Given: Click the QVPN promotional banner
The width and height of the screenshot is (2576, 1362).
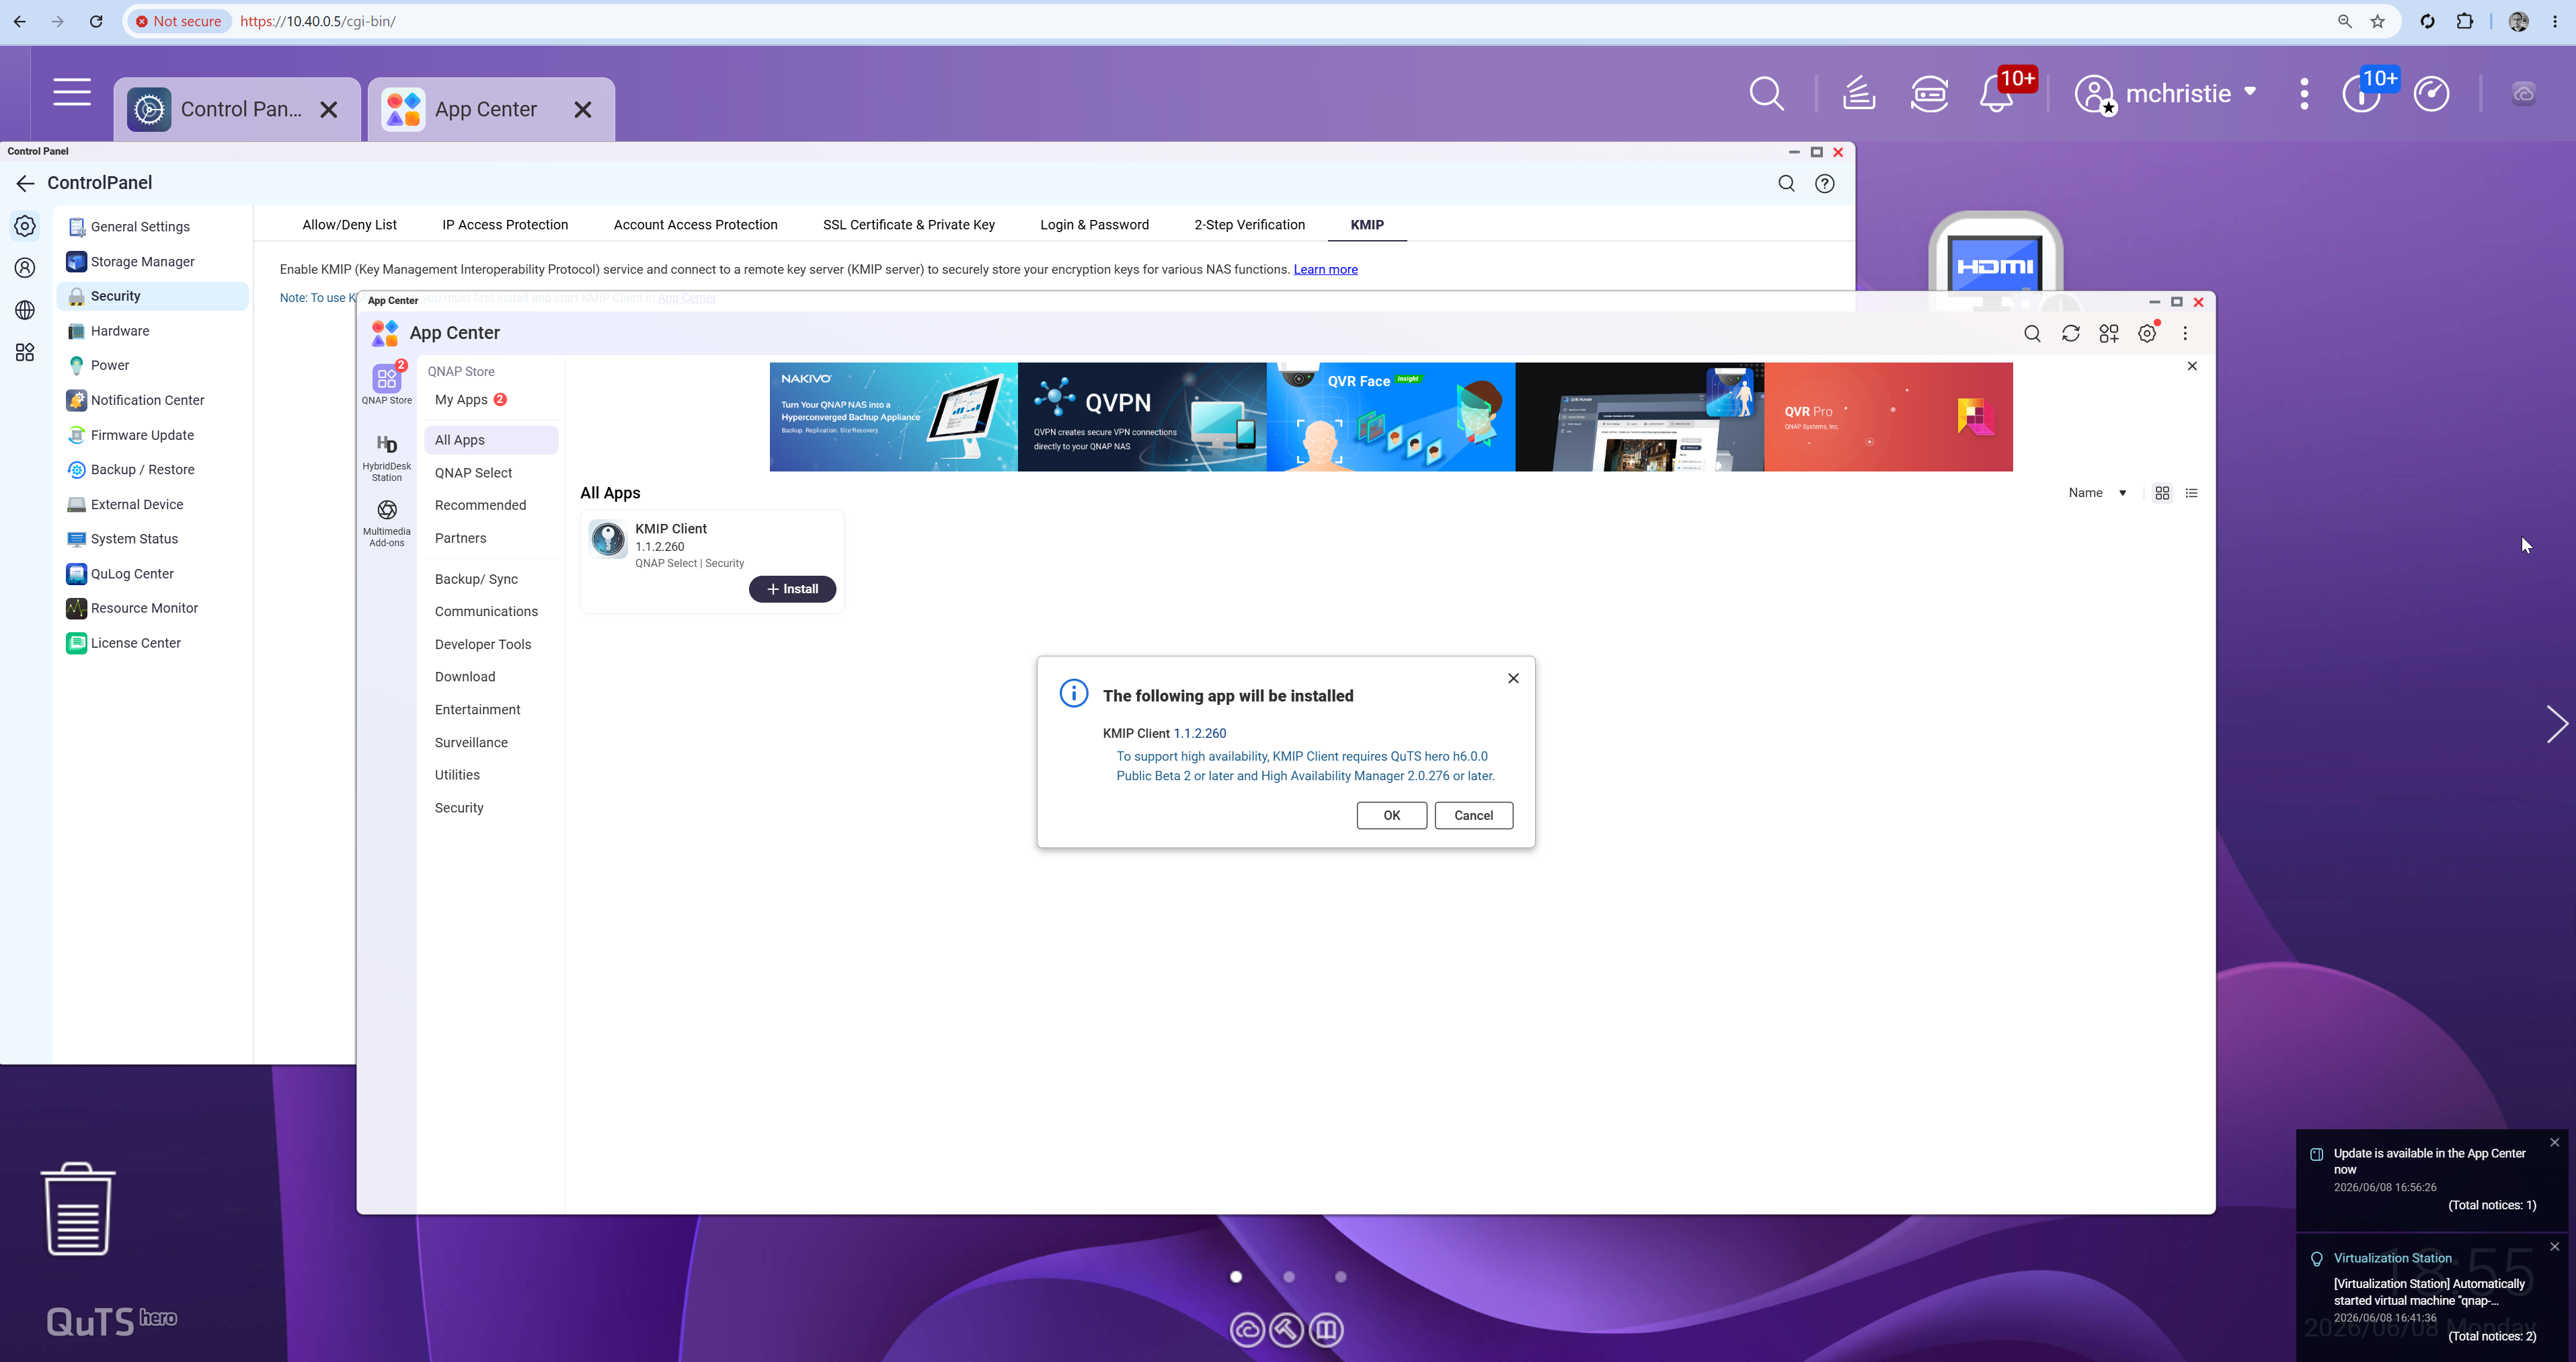Looking at the screenshot, I should [1142, 417].
